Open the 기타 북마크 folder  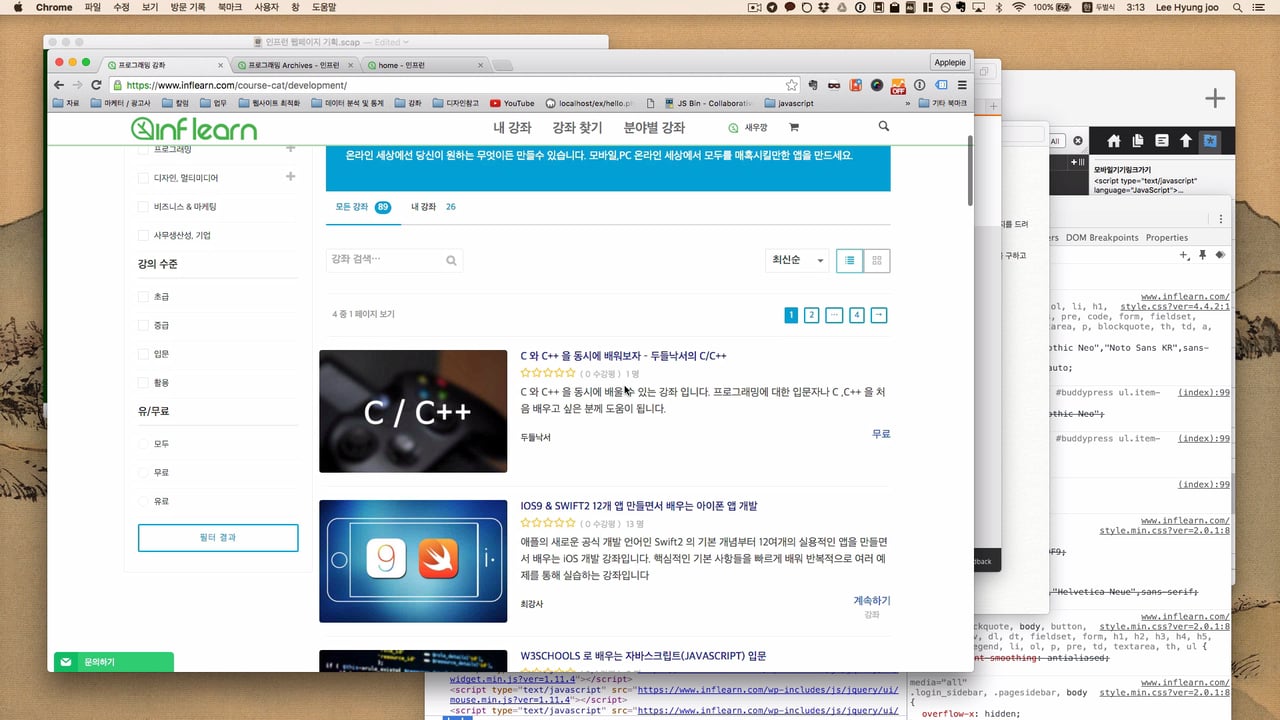(942, 103)
